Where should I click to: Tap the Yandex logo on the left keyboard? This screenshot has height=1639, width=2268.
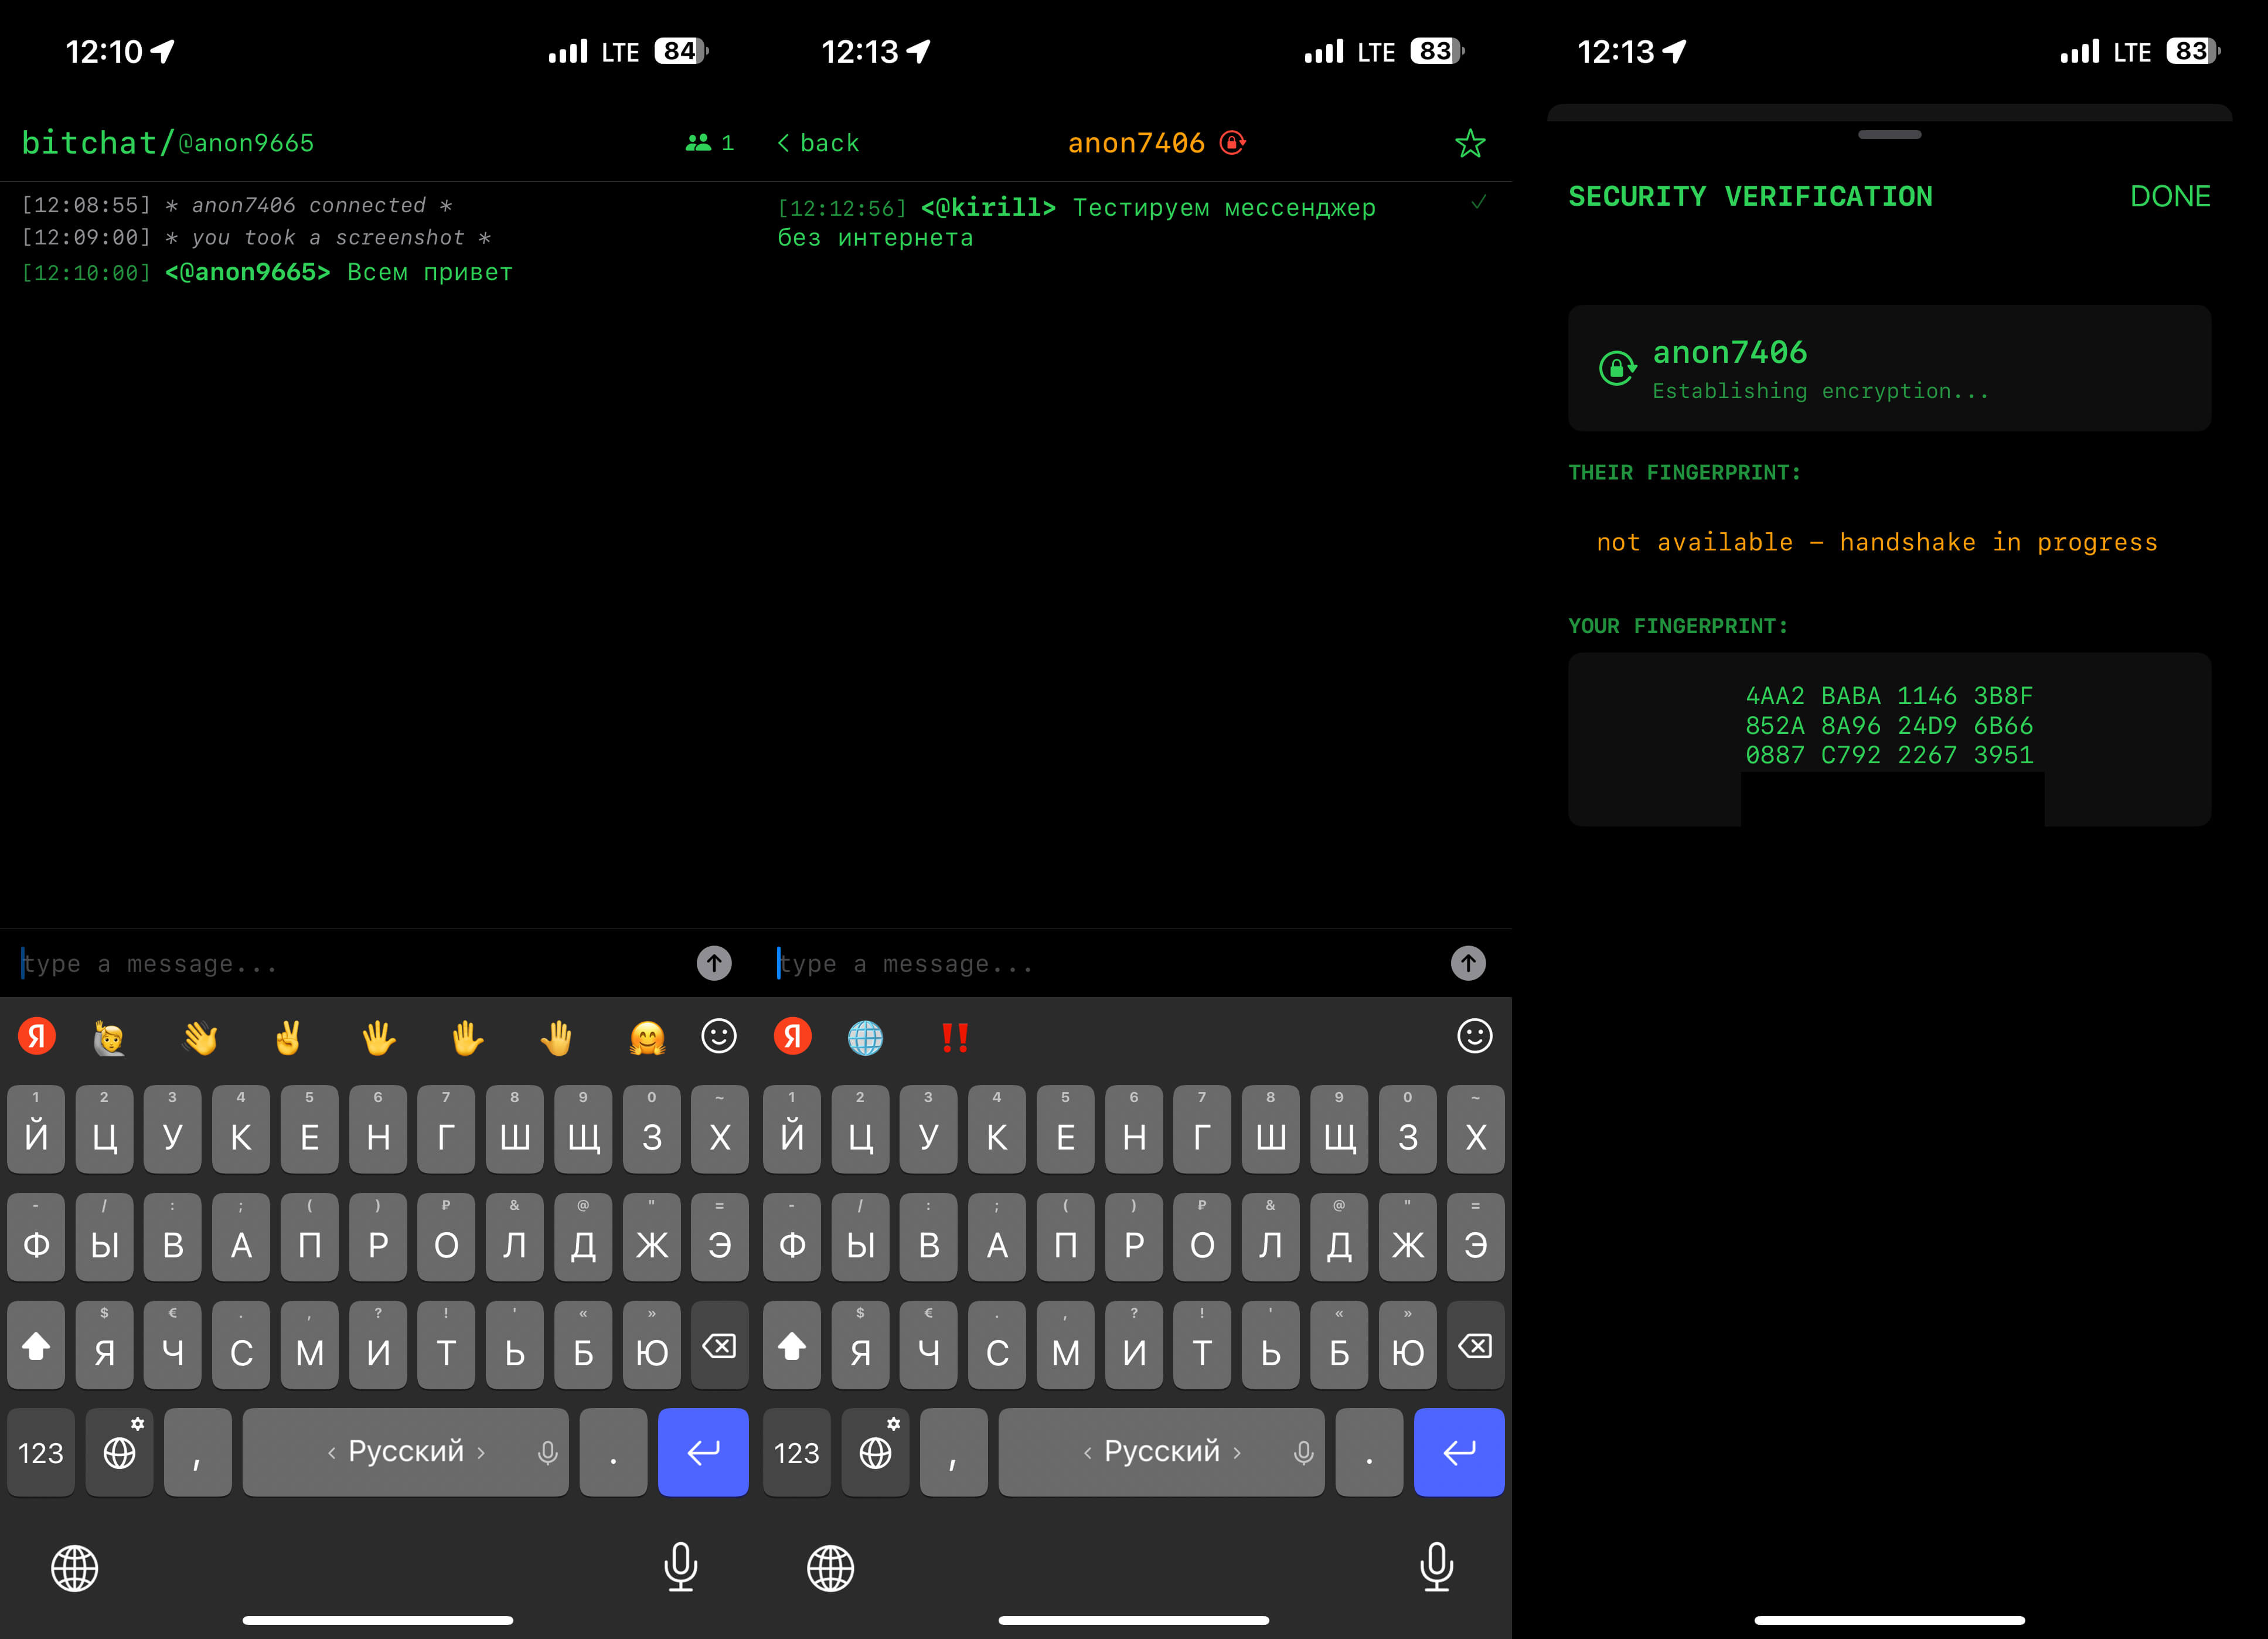[37, 1037]
